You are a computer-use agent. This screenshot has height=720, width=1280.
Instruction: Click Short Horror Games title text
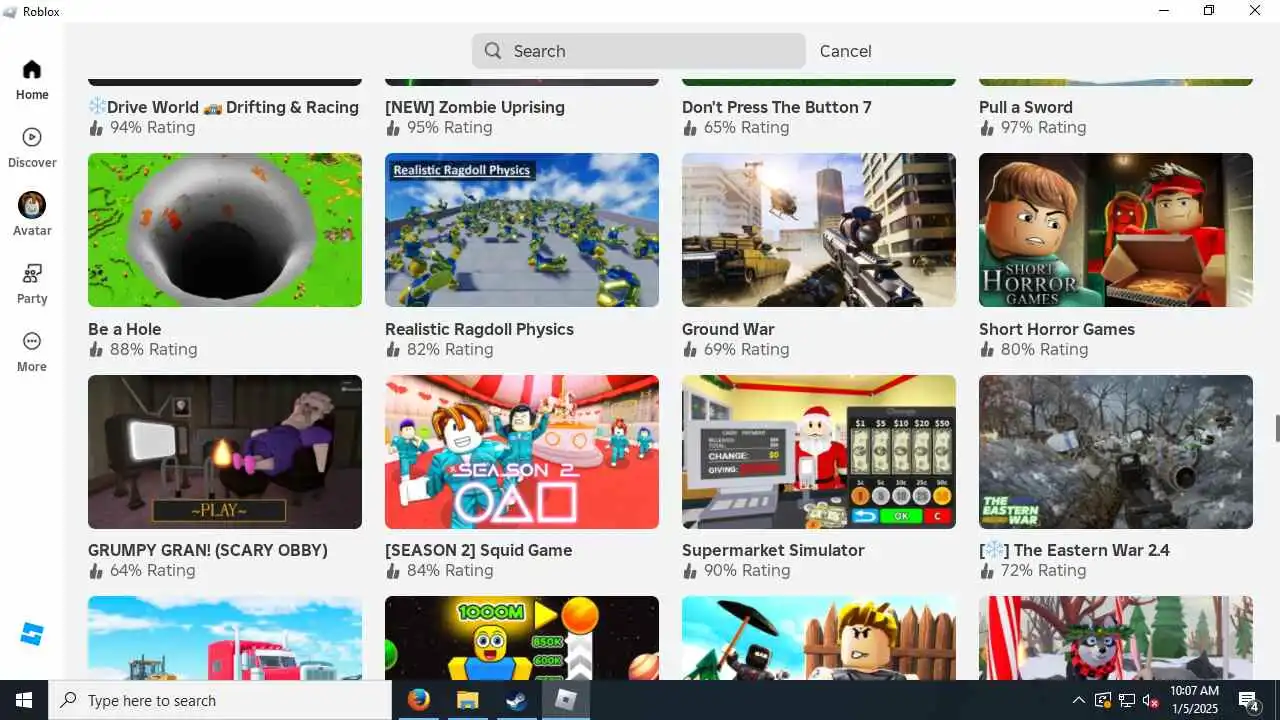(1057, 329)
